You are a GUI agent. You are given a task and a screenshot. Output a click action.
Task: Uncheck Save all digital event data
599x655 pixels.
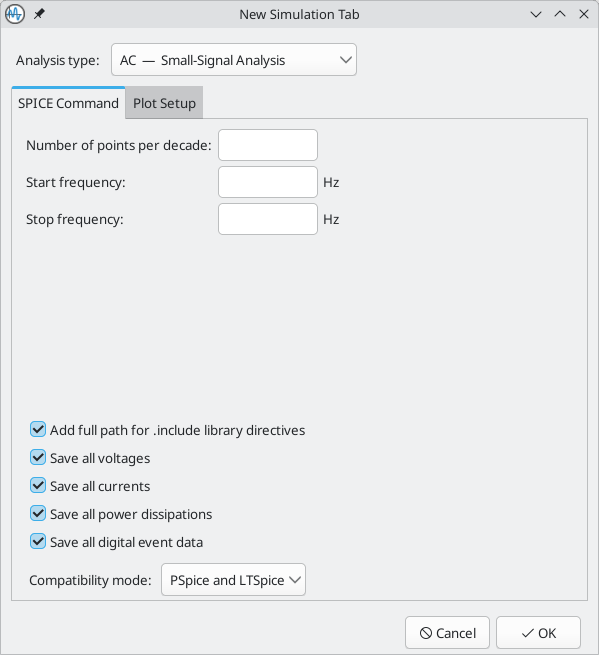point(38,541)
